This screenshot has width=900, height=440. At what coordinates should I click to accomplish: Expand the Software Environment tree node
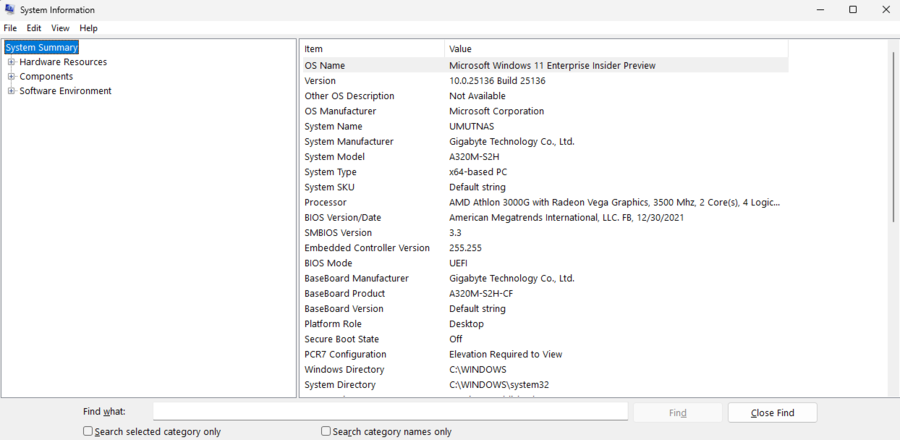(x=11, y=91)
